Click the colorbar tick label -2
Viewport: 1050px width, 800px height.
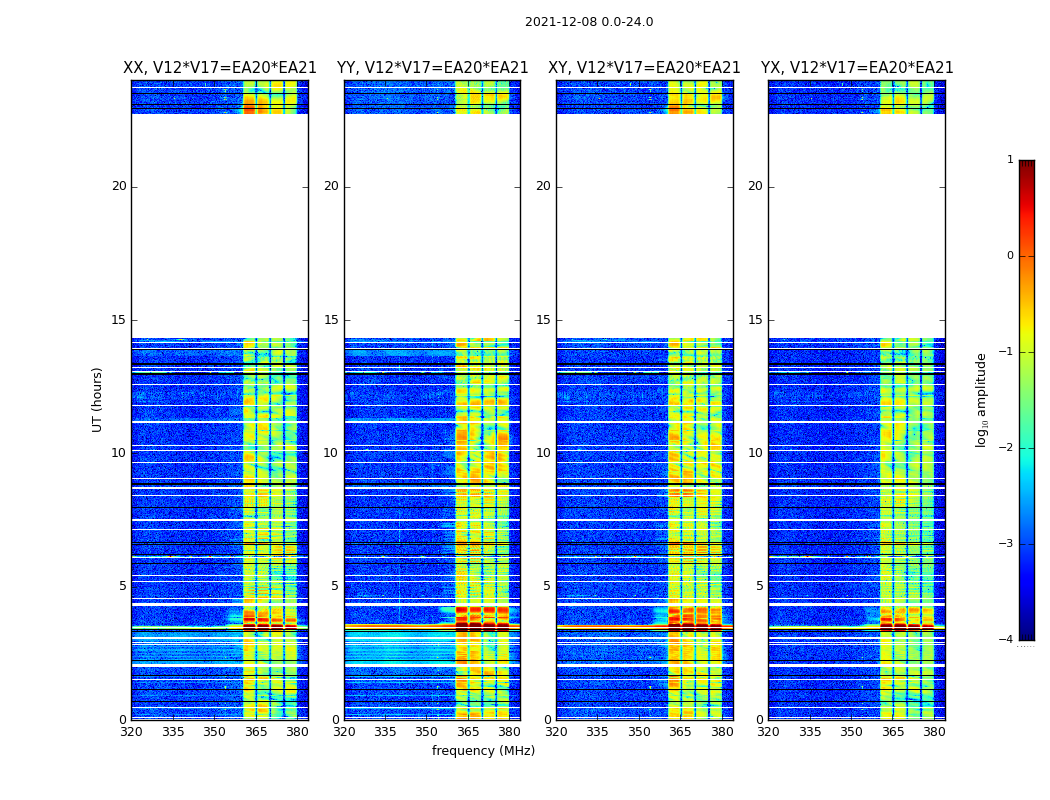(1006, 448)
